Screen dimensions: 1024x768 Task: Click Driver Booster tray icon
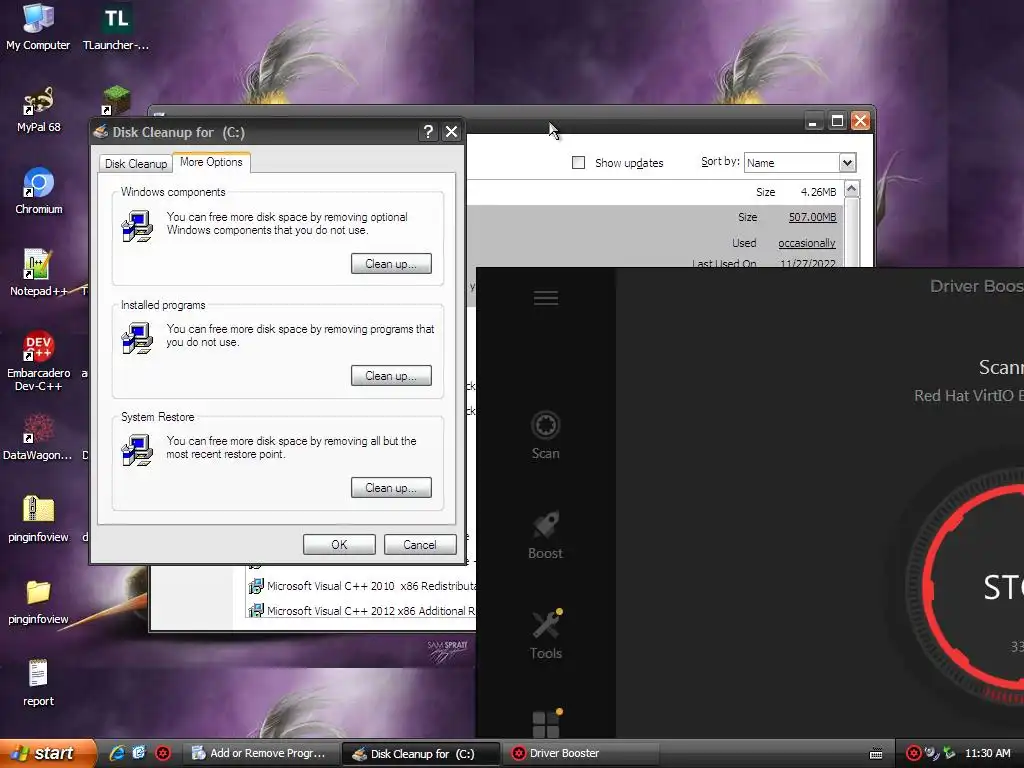[913, 753]
